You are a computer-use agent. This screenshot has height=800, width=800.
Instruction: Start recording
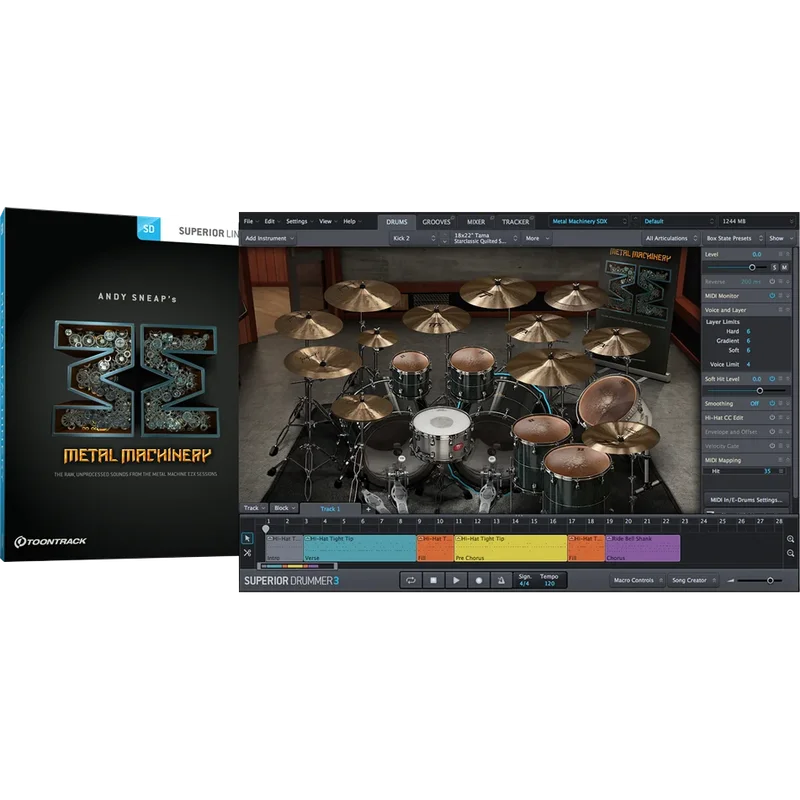pyautogui.click(x=479, y=581)
